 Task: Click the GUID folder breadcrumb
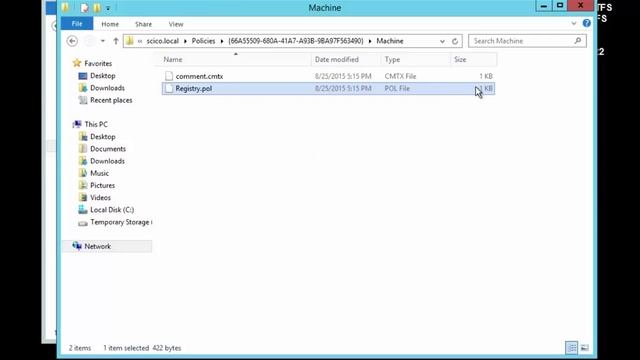coord(296,41)
